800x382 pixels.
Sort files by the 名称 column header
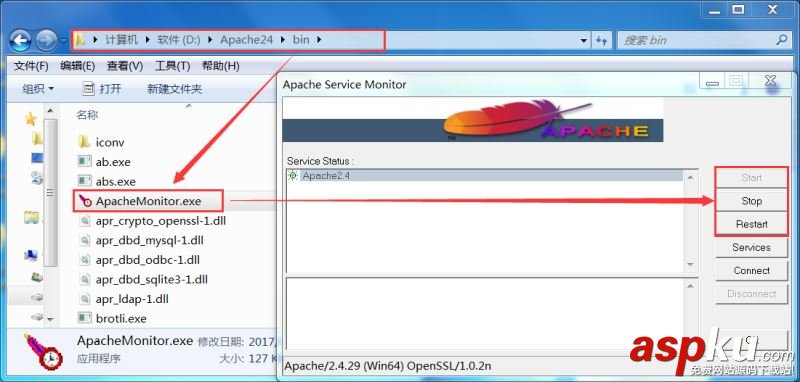coord(87,115)
